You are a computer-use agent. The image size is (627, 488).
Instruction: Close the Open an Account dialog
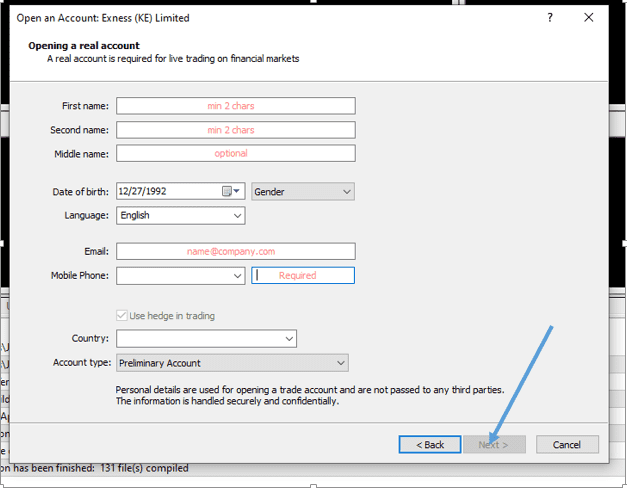coord(589,17)
